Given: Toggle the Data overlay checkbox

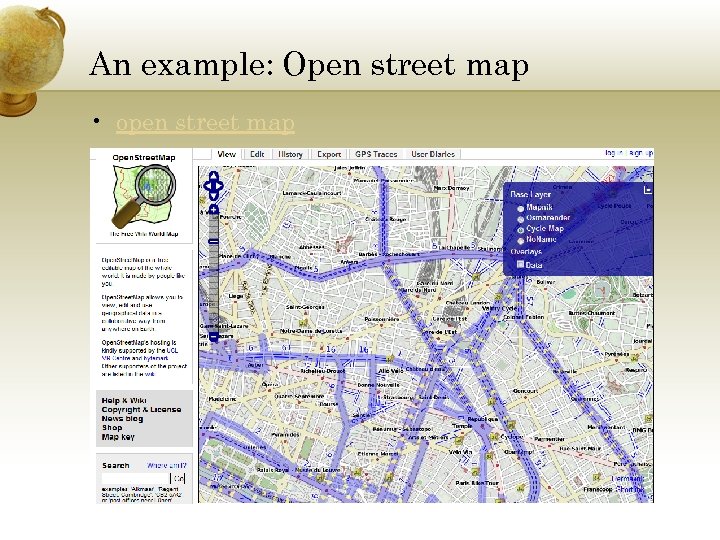Looking at the screenshot, I should click(520, 264).
